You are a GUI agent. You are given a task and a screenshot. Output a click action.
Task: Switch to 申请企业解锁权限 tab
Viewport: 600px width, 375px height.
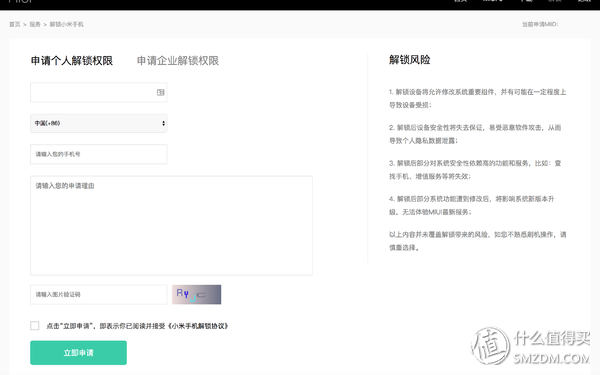tap(178, 60)
